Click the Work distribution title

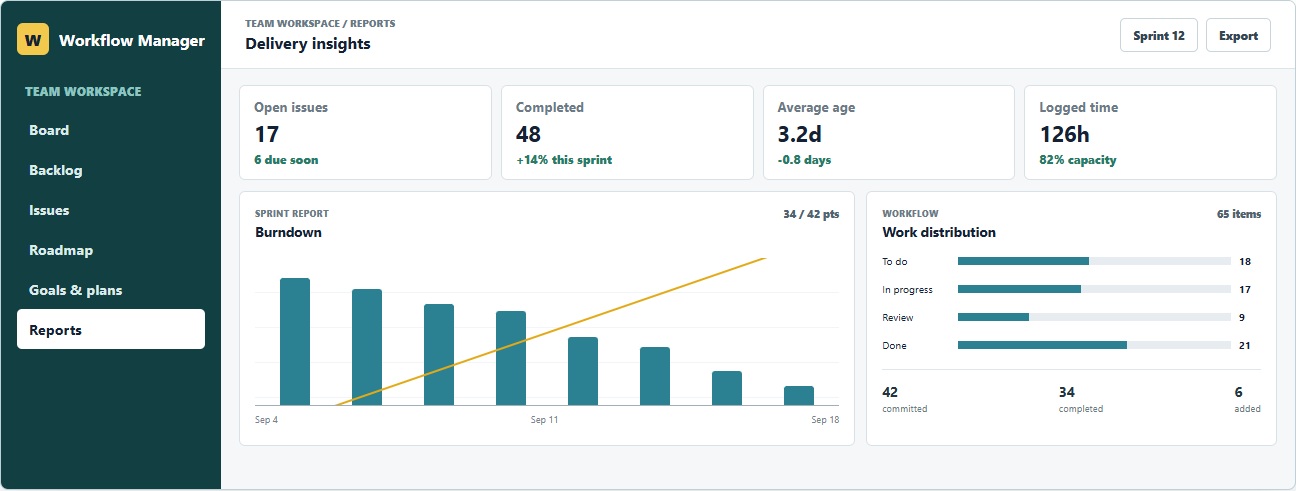[939, 232]
